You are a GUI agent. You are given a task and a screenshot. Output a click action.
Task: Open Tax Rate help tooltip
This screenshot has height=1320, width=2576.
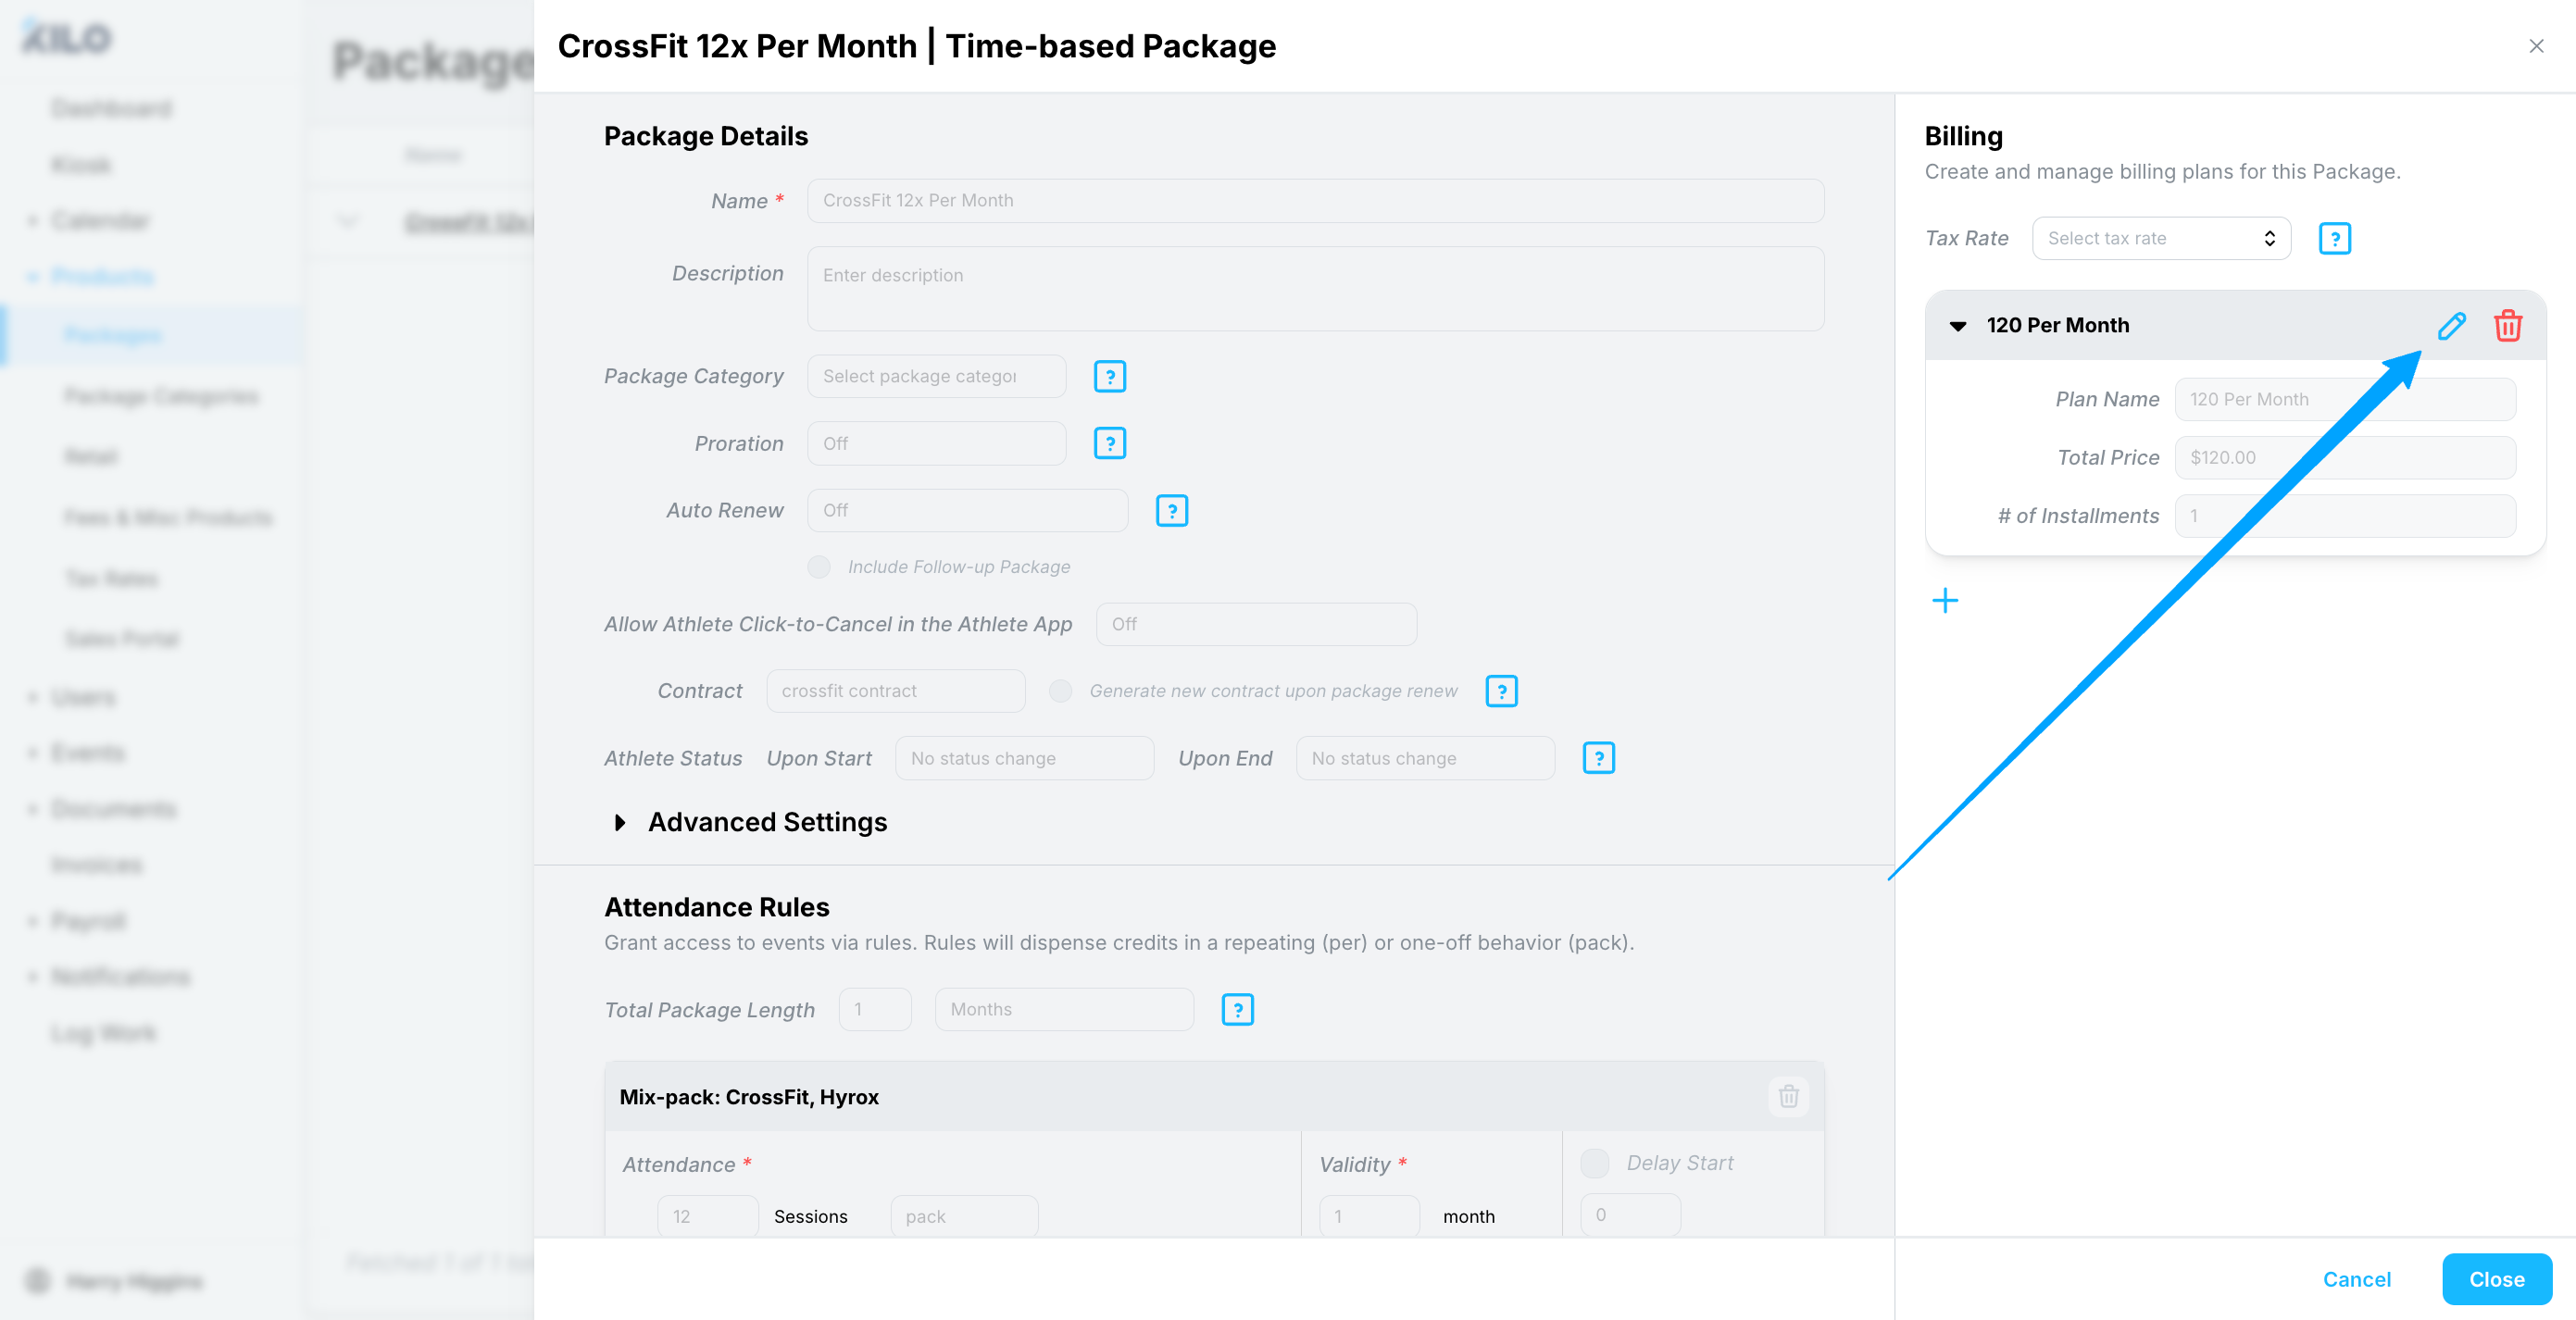pos(2334,239)
